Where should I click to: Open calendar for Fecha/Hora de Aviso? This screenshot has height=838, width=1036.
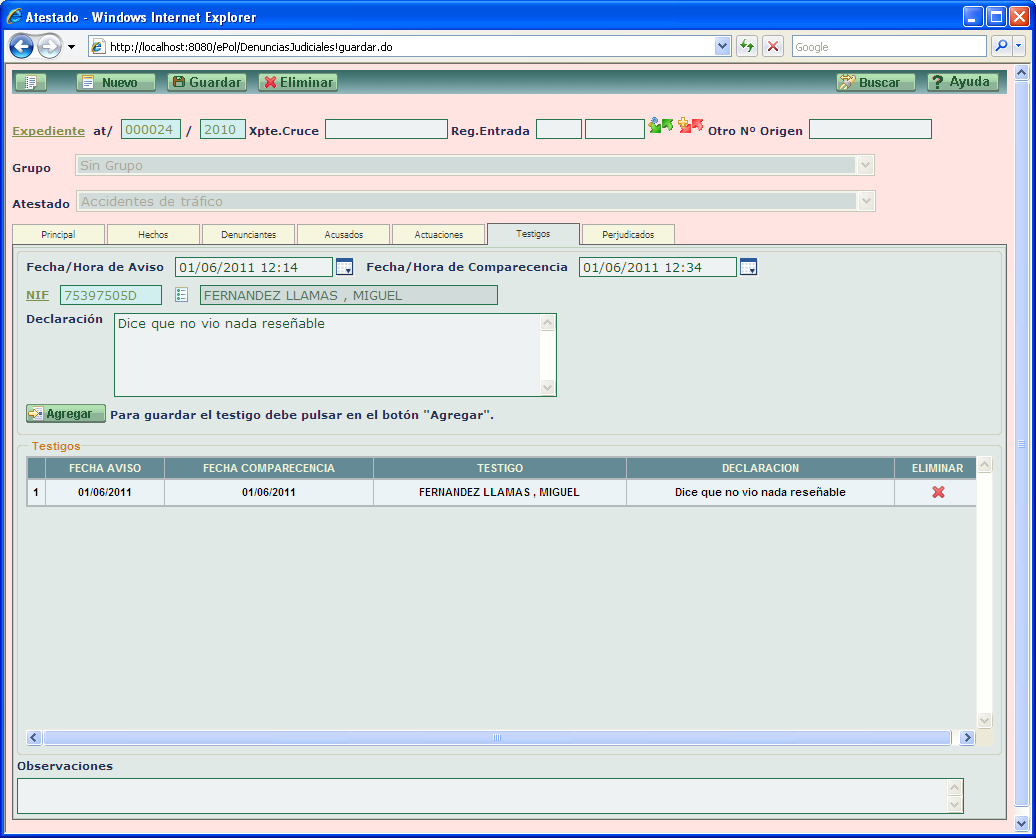(x=344, y=267)
